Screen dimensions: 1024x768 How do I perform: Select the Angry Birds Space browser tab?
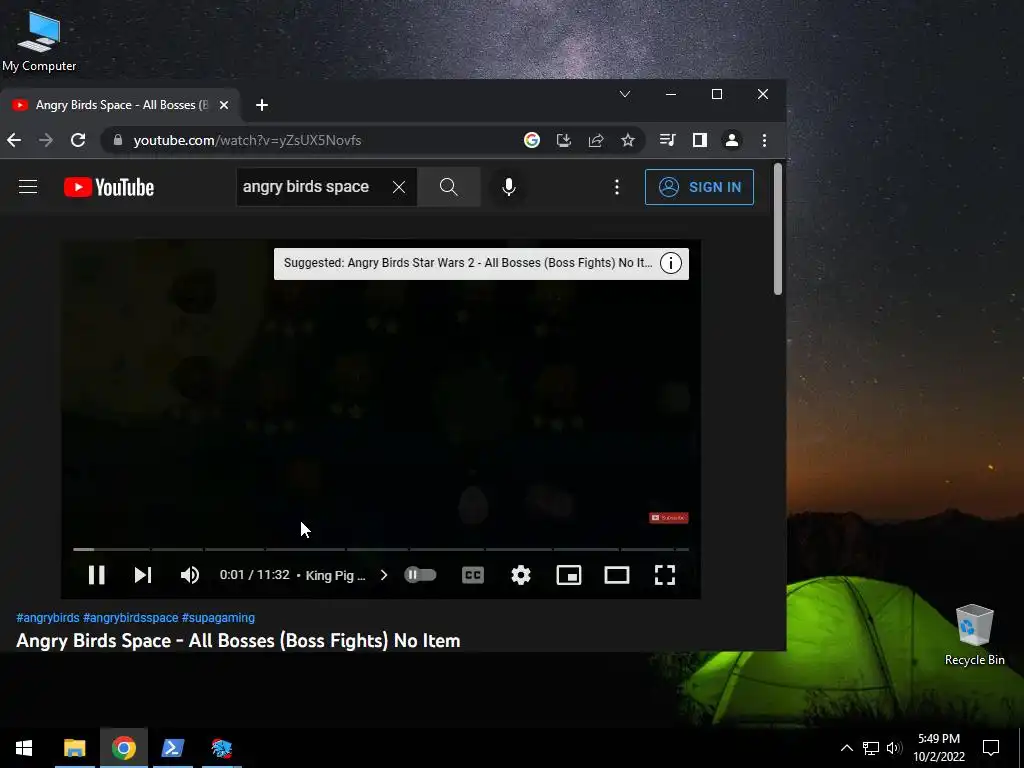coord(121,105)
